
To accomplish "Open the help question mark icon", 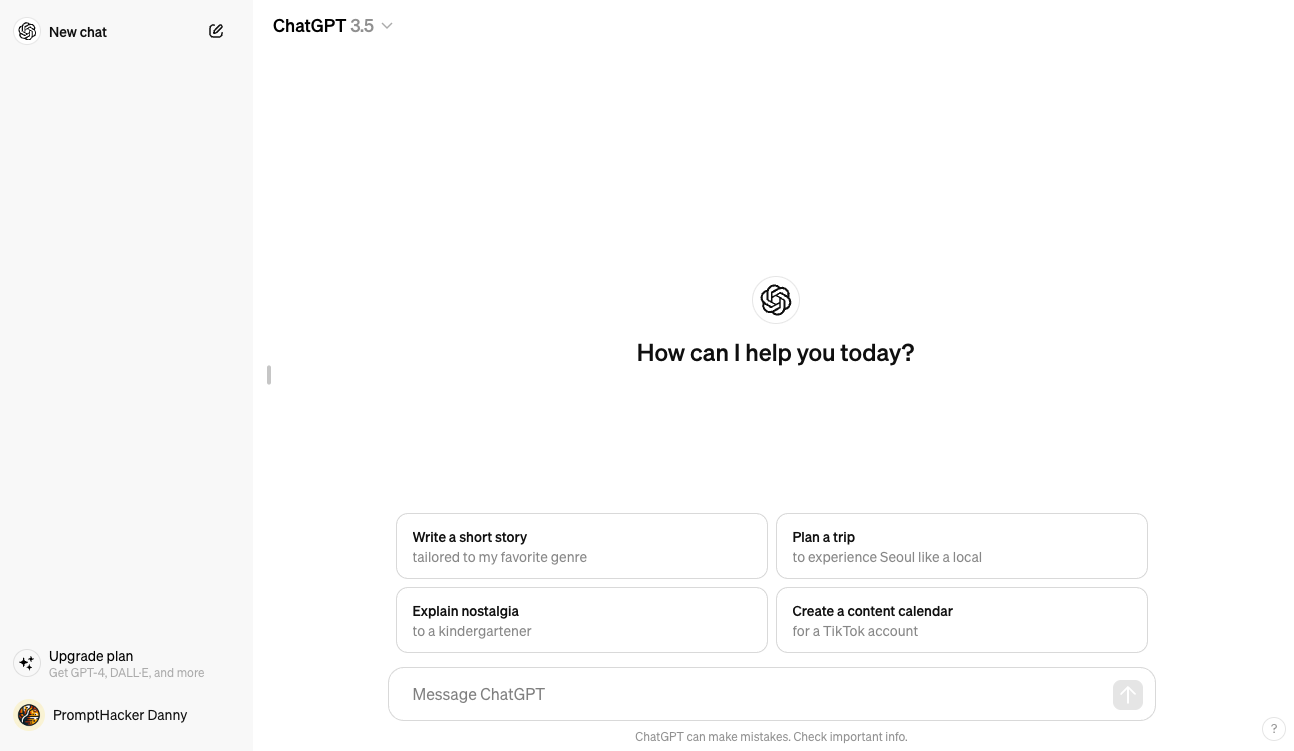I will (x=1273, y=729).
